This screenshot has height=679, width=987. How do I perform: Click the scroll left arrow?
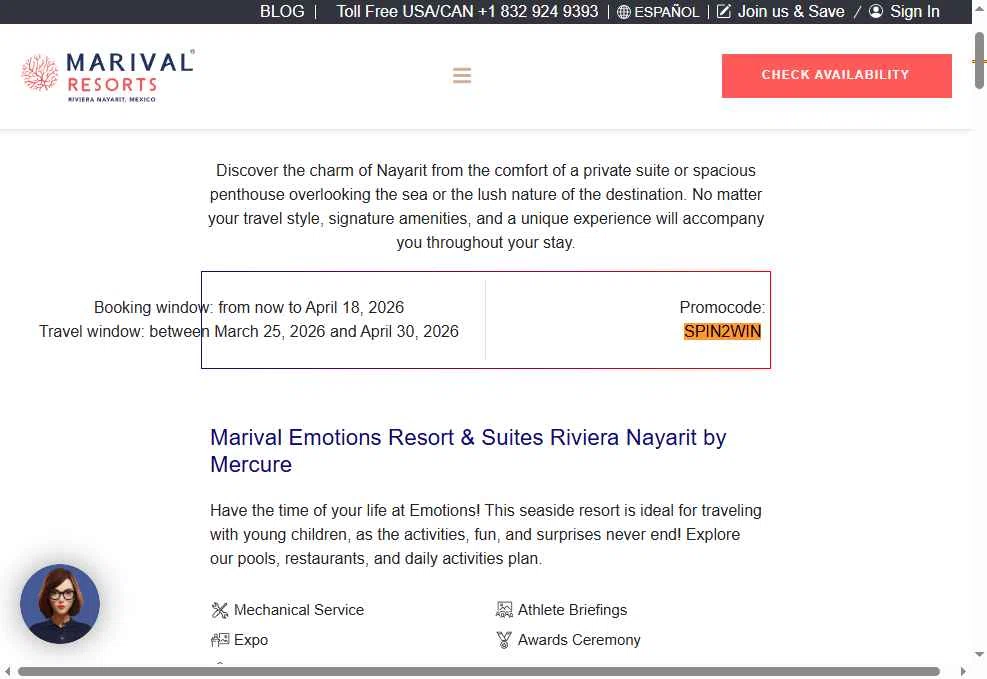pyautogui.click(x=7, y=671)
